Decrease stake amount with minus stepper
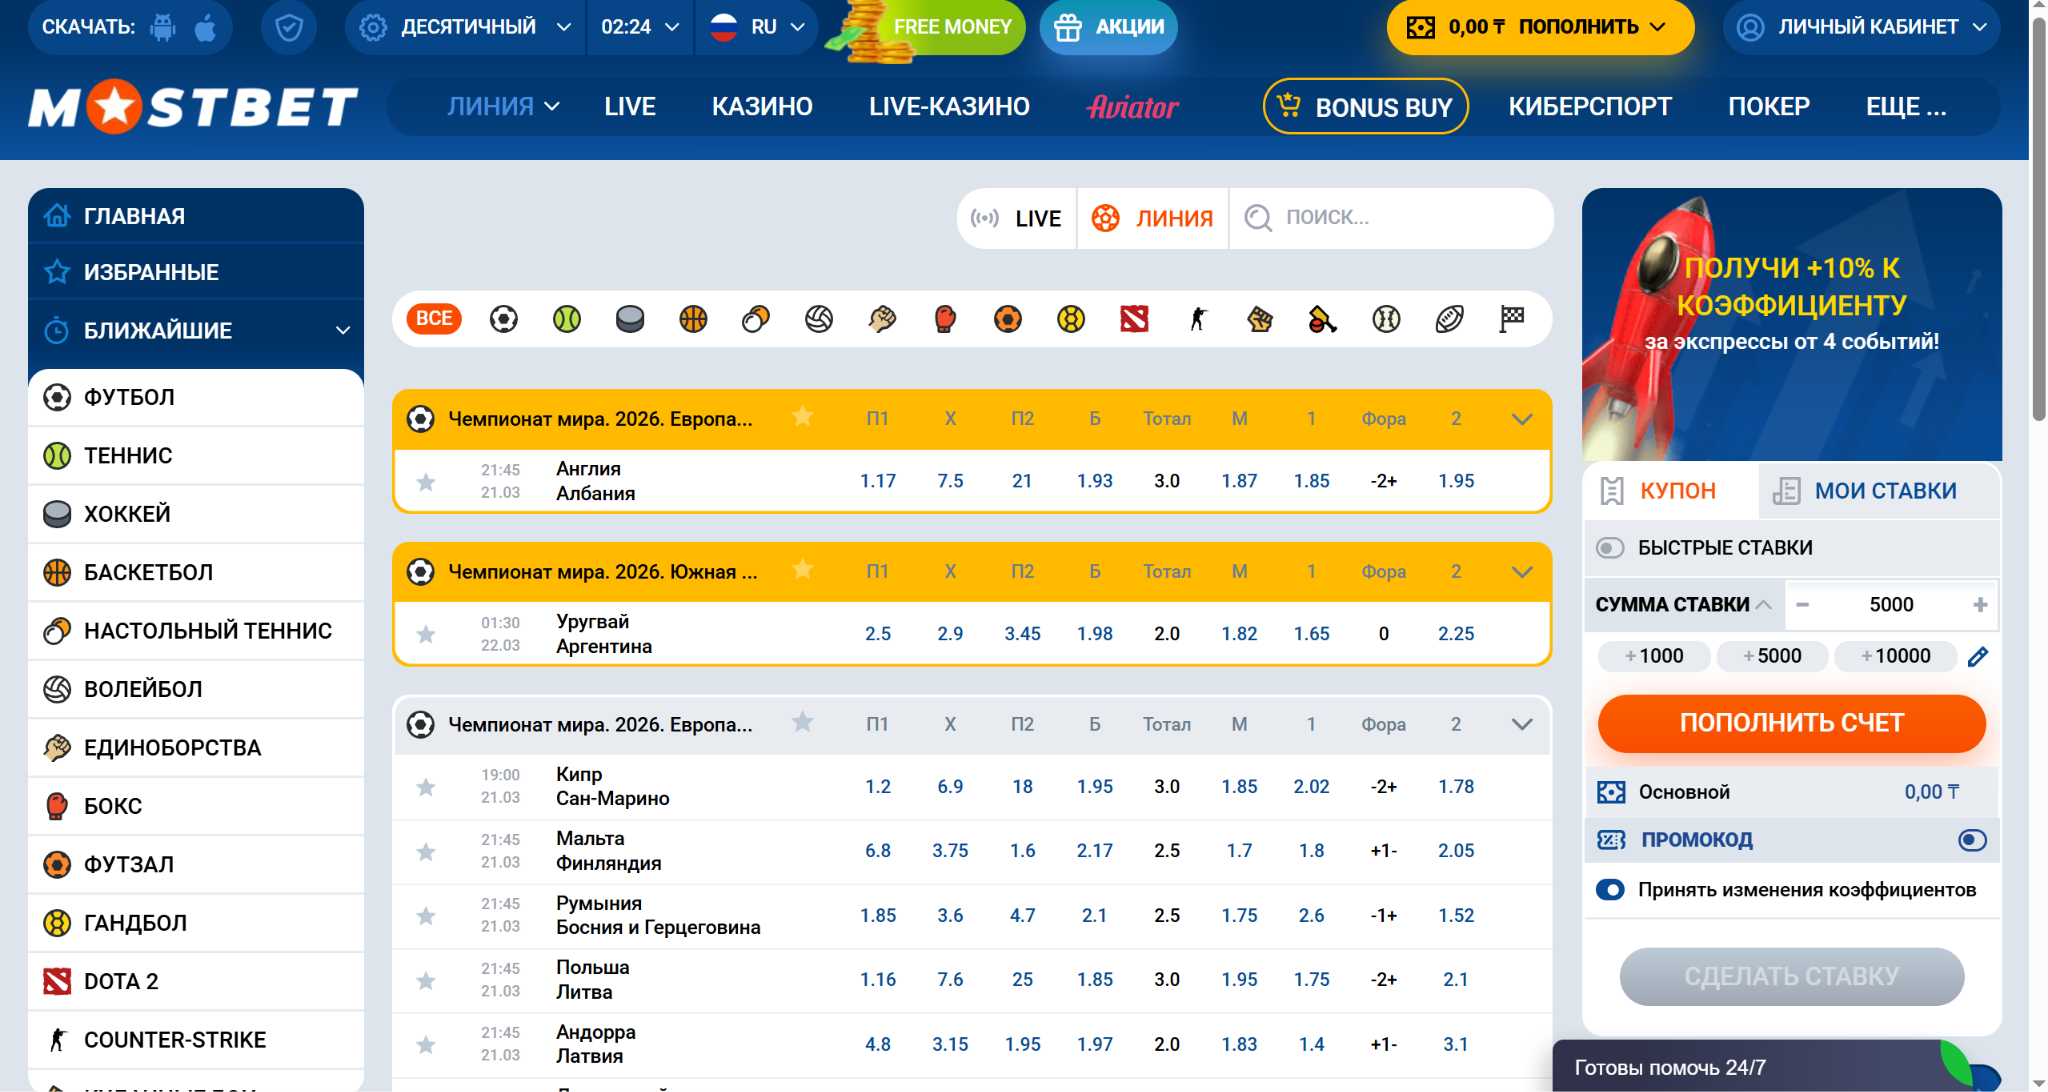This screenshot has height=1092, width=2048. (x=1803, y=605)
